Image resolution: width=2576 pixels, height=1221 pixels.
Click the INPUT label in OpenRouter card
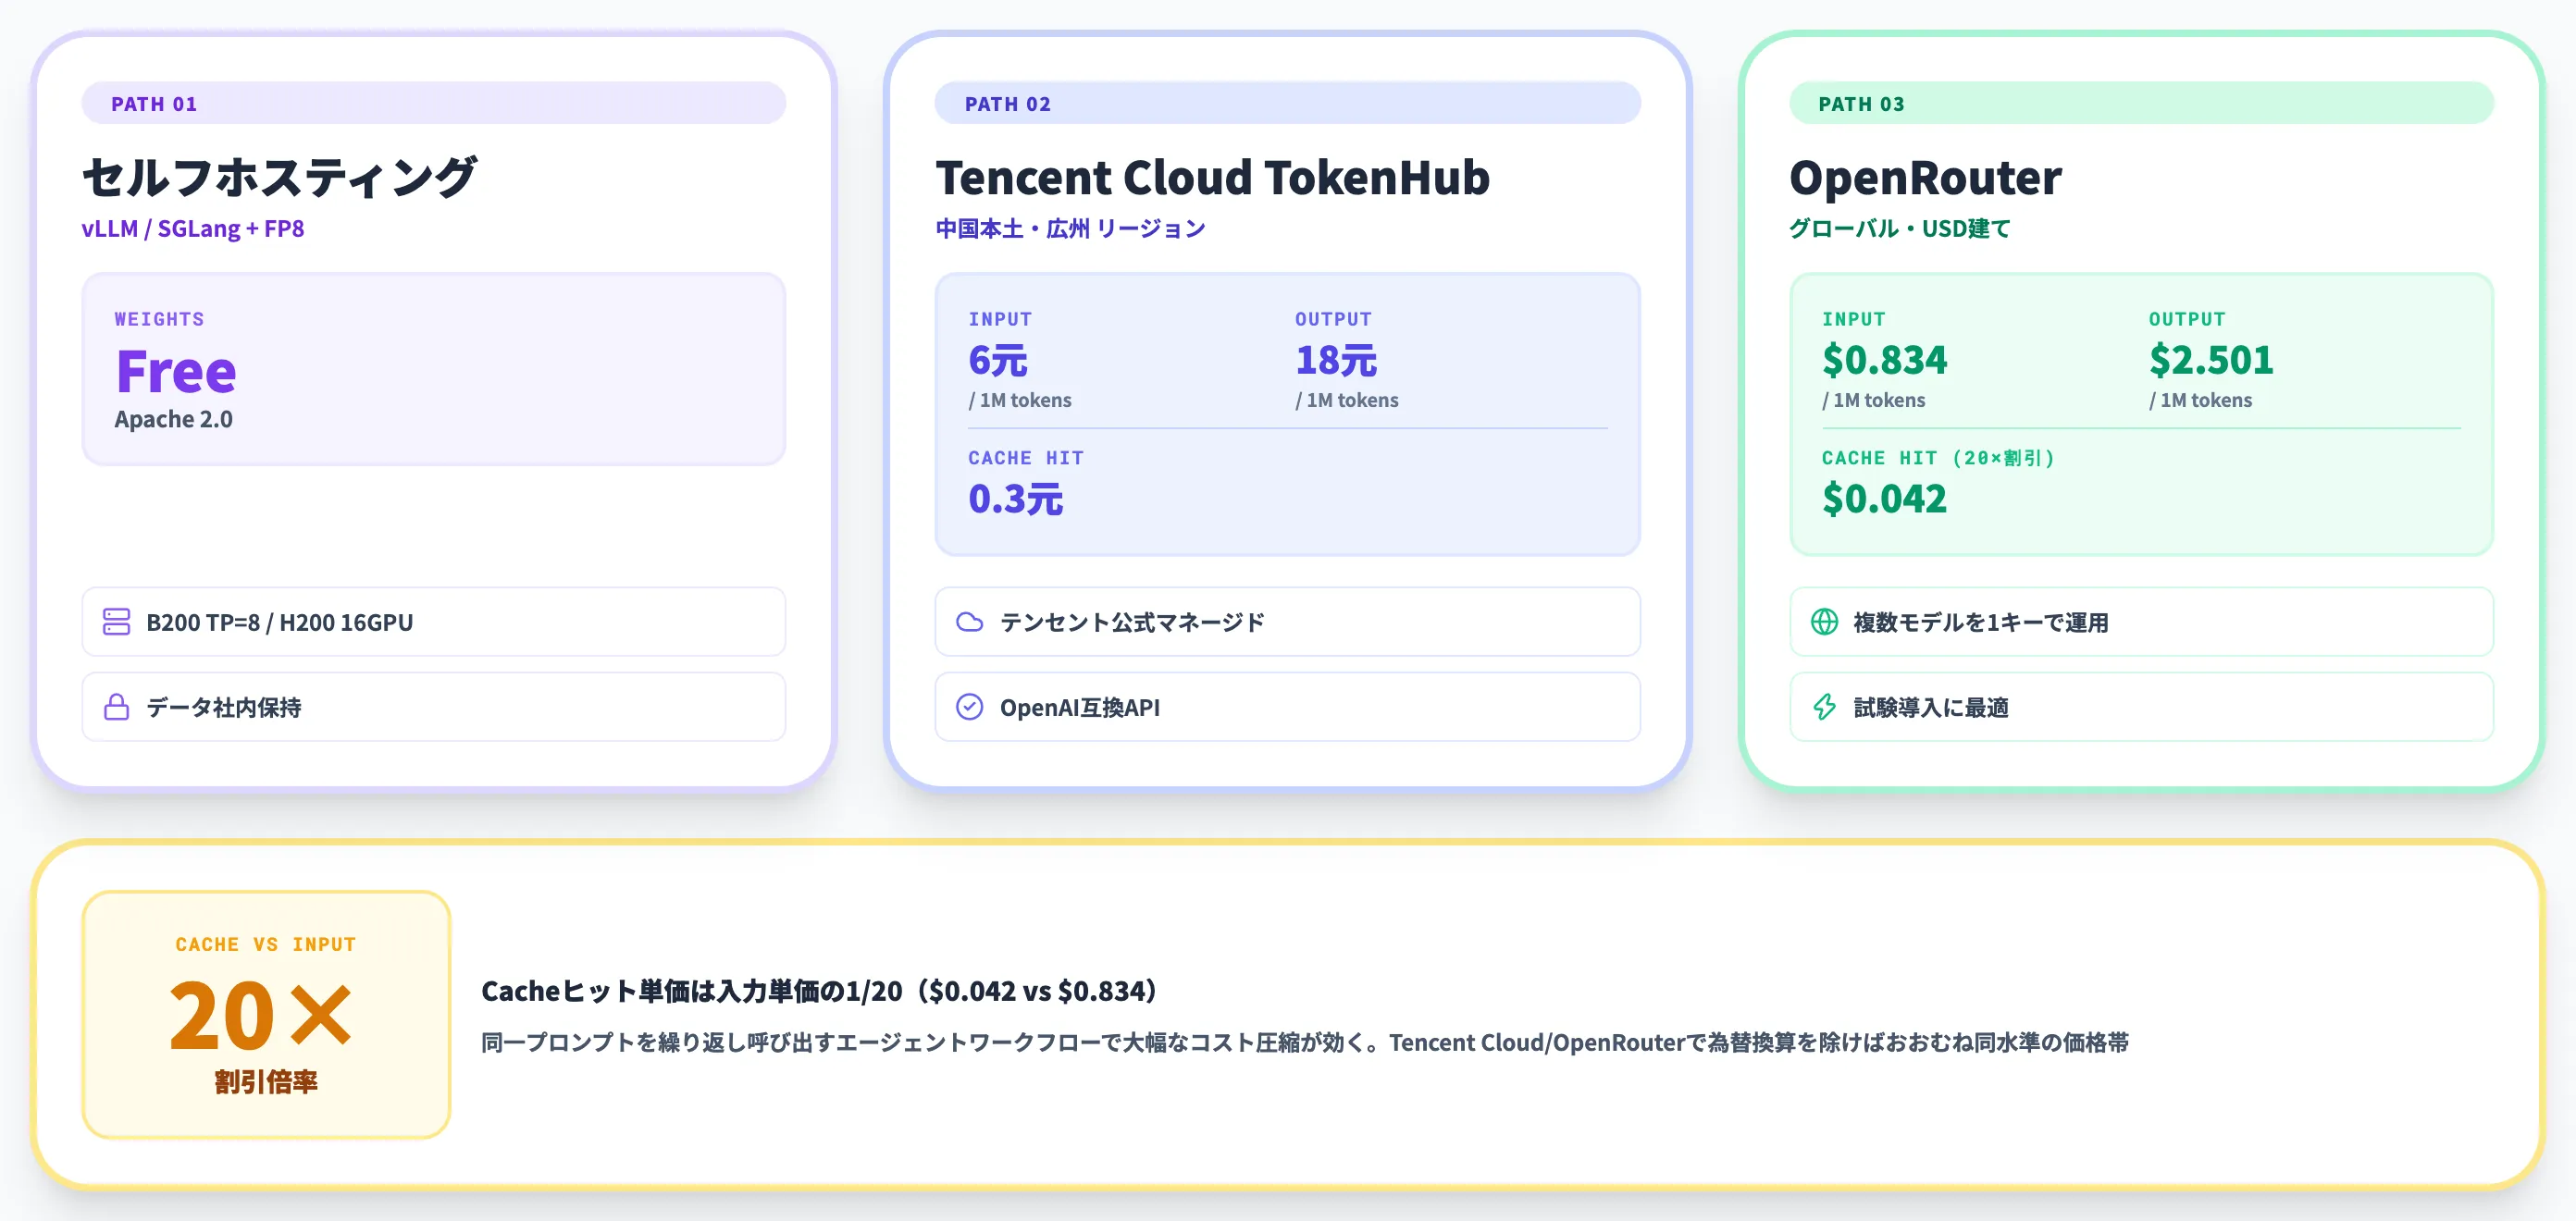[1854, 319]
